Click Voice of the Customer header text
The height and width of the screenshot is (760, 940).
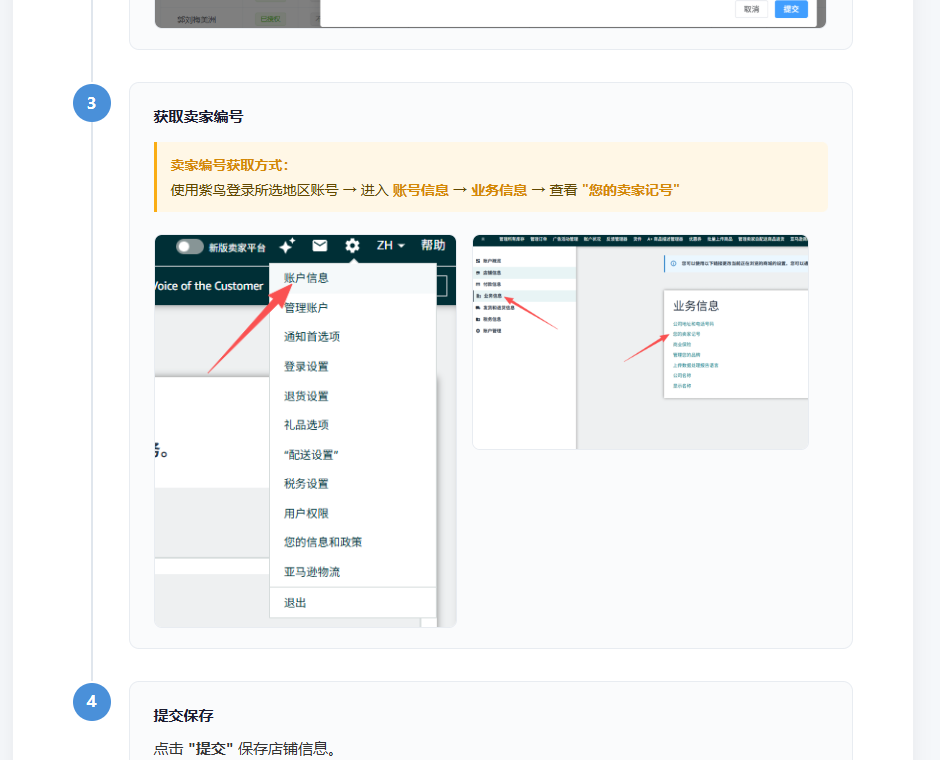tap(209, 286)
